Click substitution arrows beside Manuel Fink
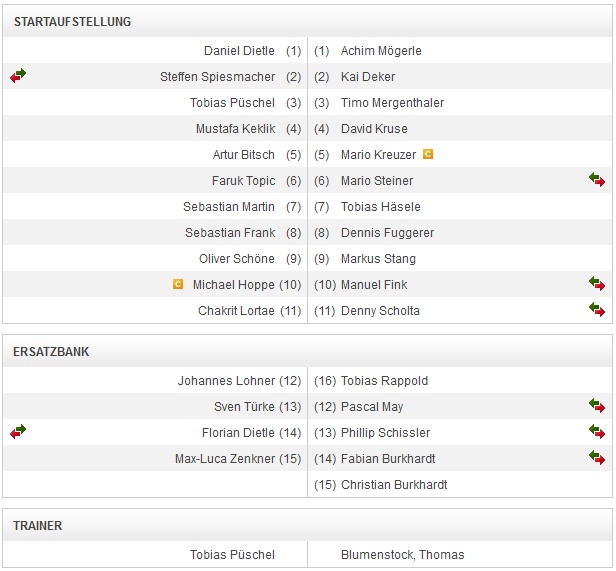 [x=597, y=284]
